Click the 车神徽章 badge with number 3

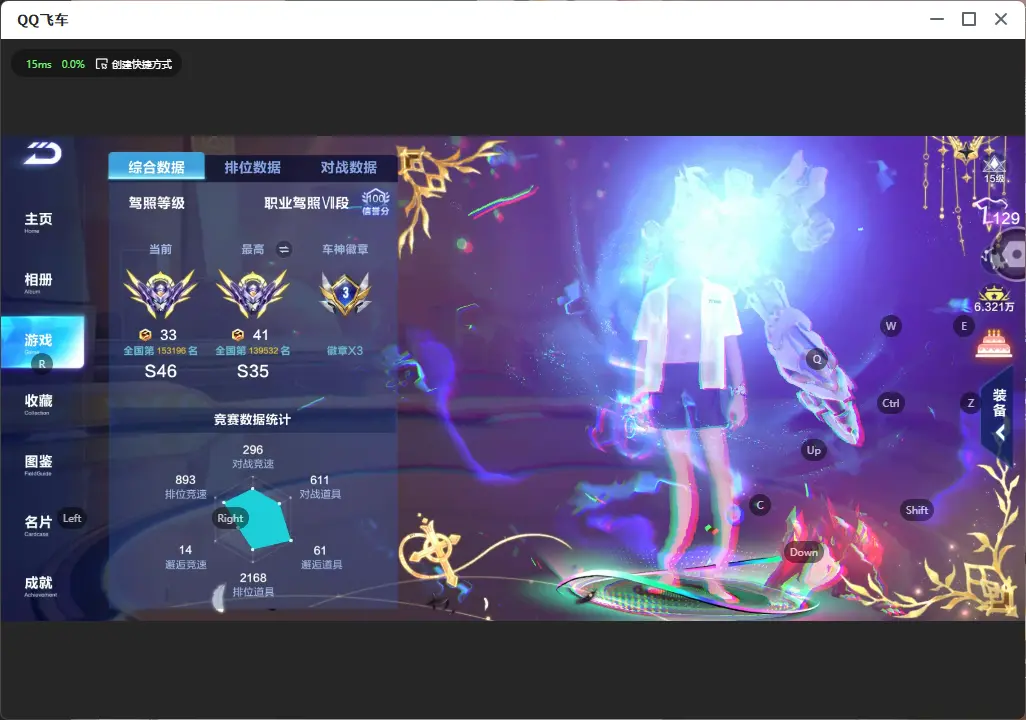coord(345,293)
